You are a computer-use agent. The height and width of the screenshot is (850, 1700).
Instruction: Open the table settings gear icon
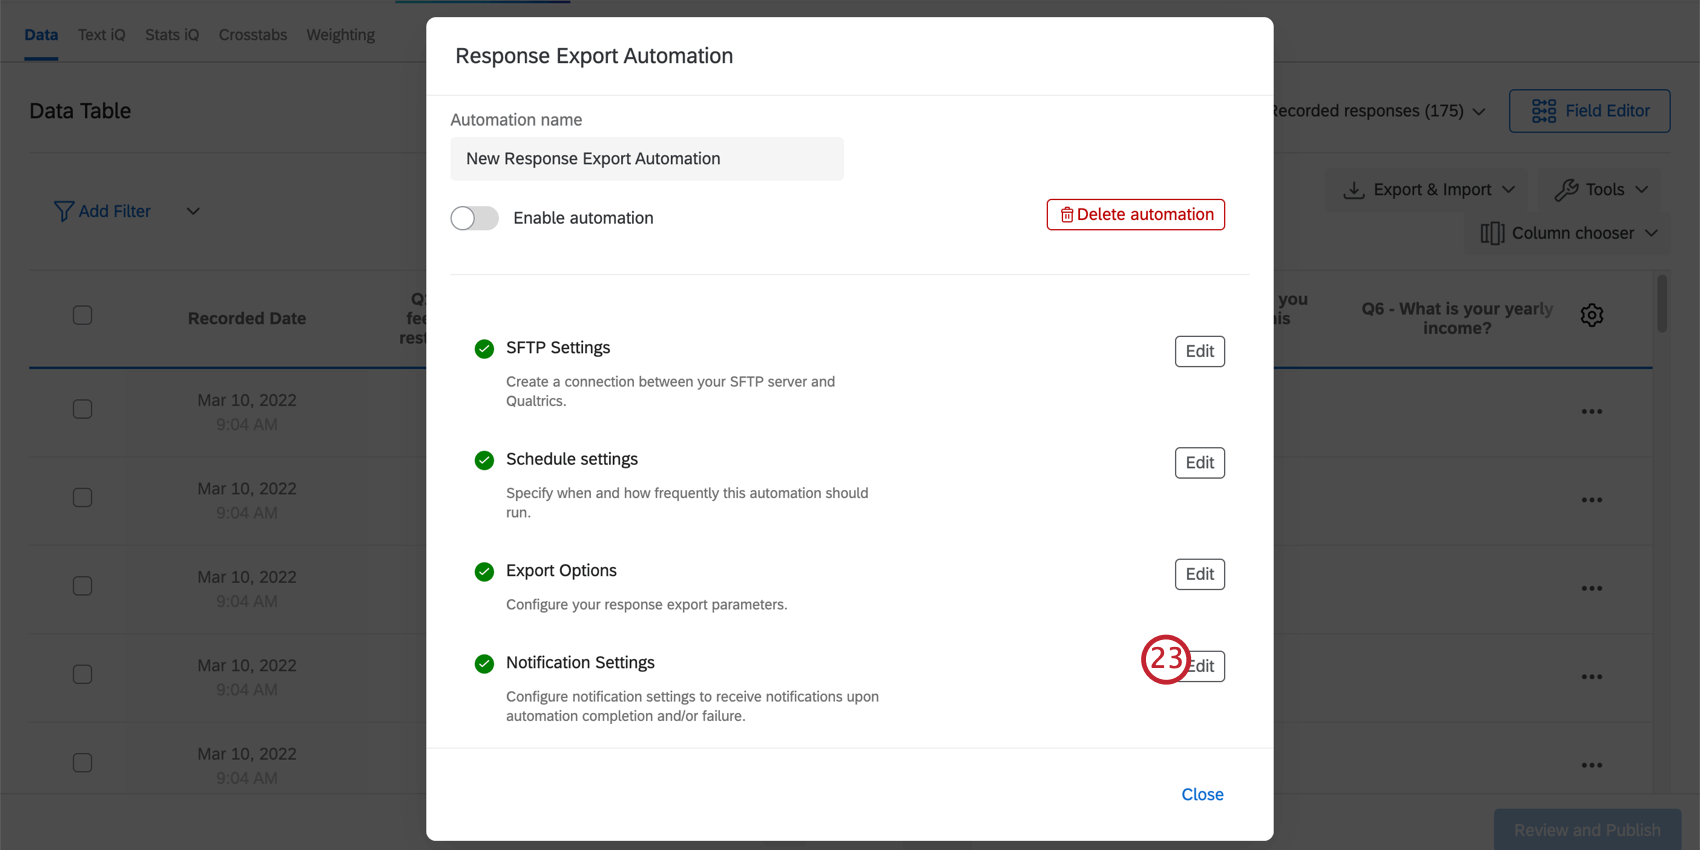pos(1591,316)
